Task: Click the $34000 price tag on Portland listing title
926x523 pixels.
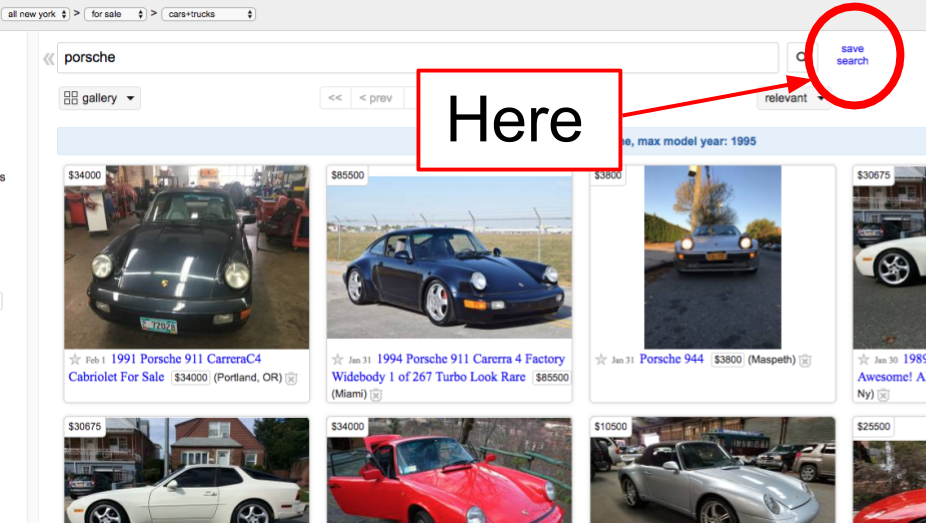Action: pyautogui.click(x=191, y=378)
